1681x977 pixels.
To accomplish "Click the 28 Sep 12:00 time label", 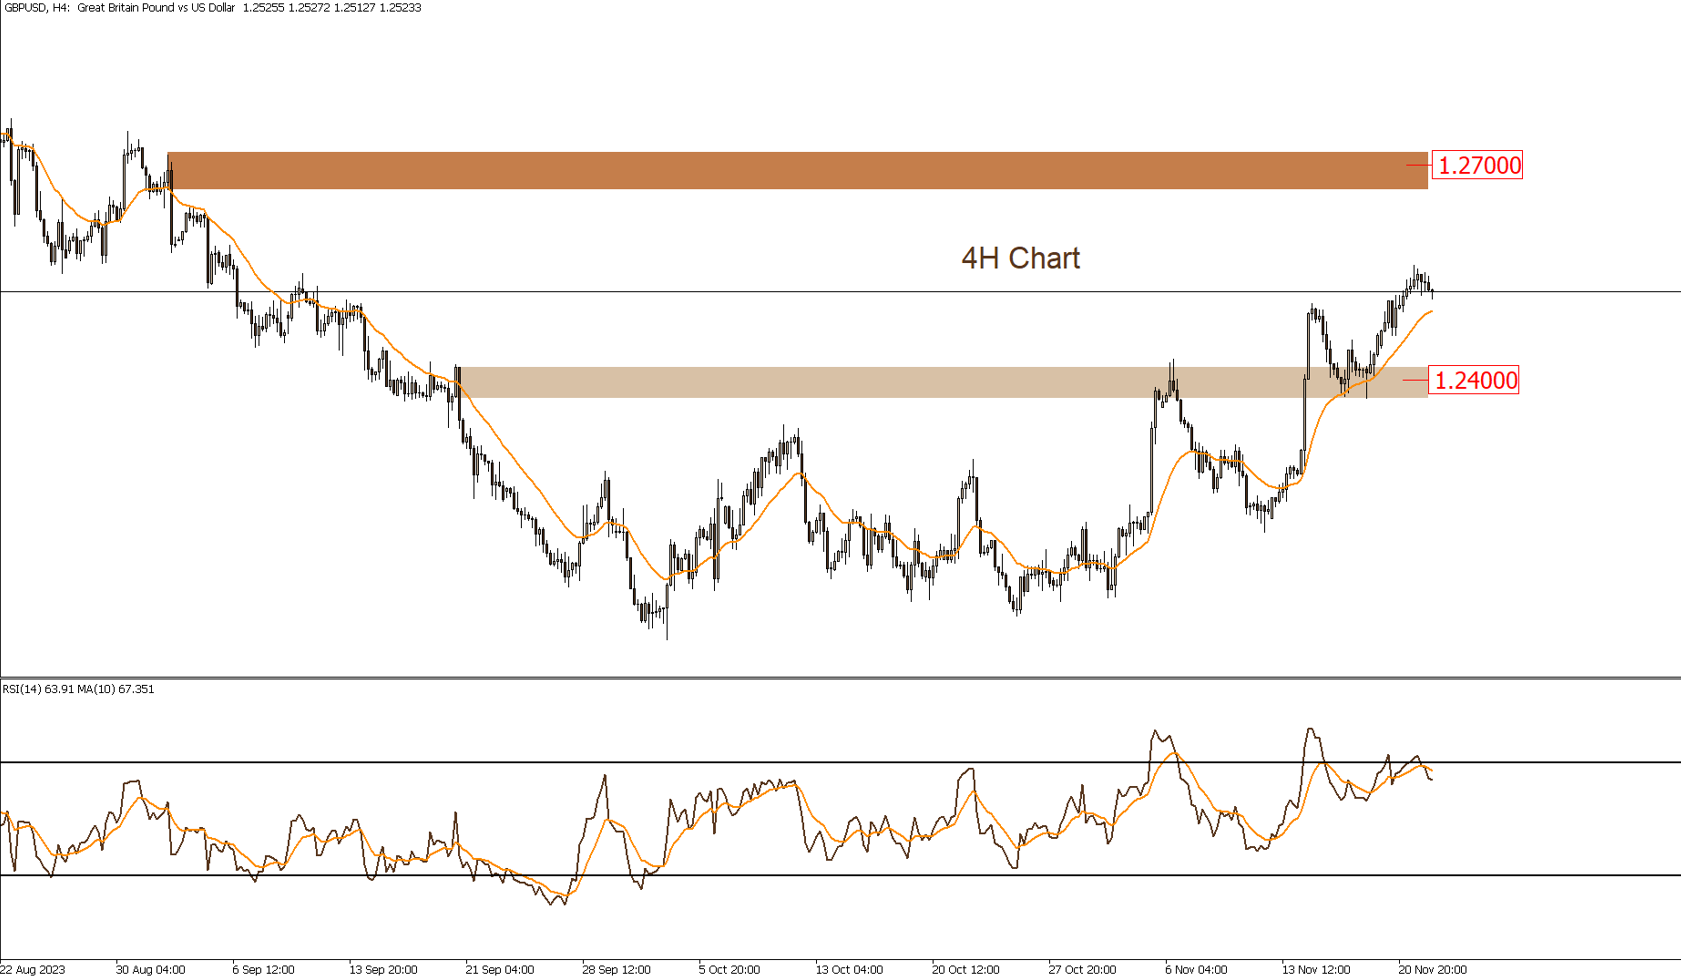I will coord(616,969).
